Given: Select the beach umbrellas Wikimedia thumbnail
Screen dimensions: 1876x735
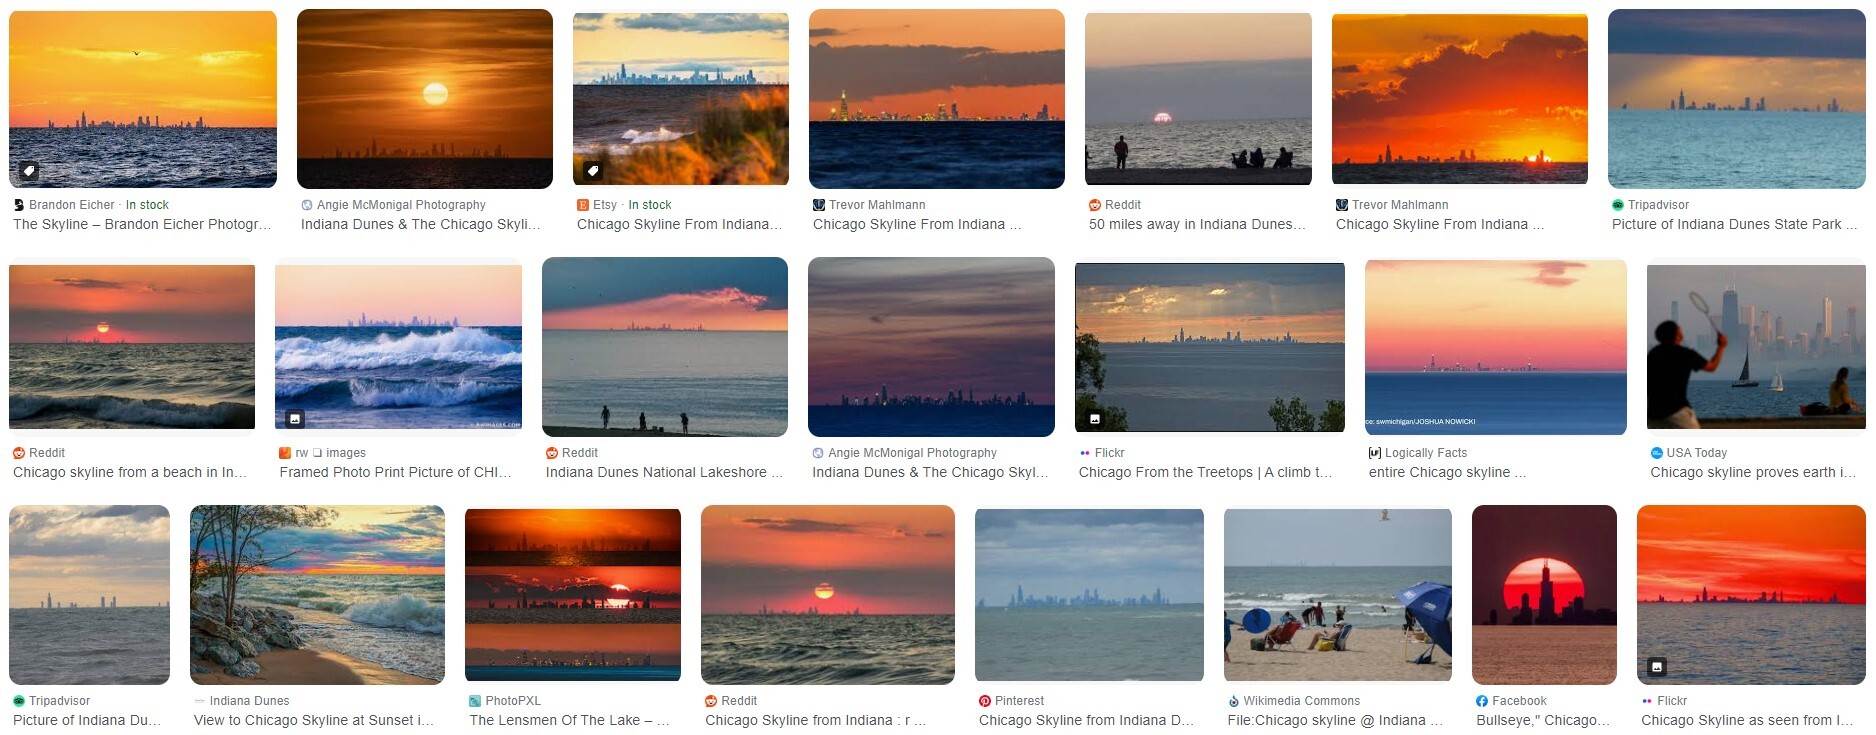Looking at the screenshot, I should (1338, 594).
